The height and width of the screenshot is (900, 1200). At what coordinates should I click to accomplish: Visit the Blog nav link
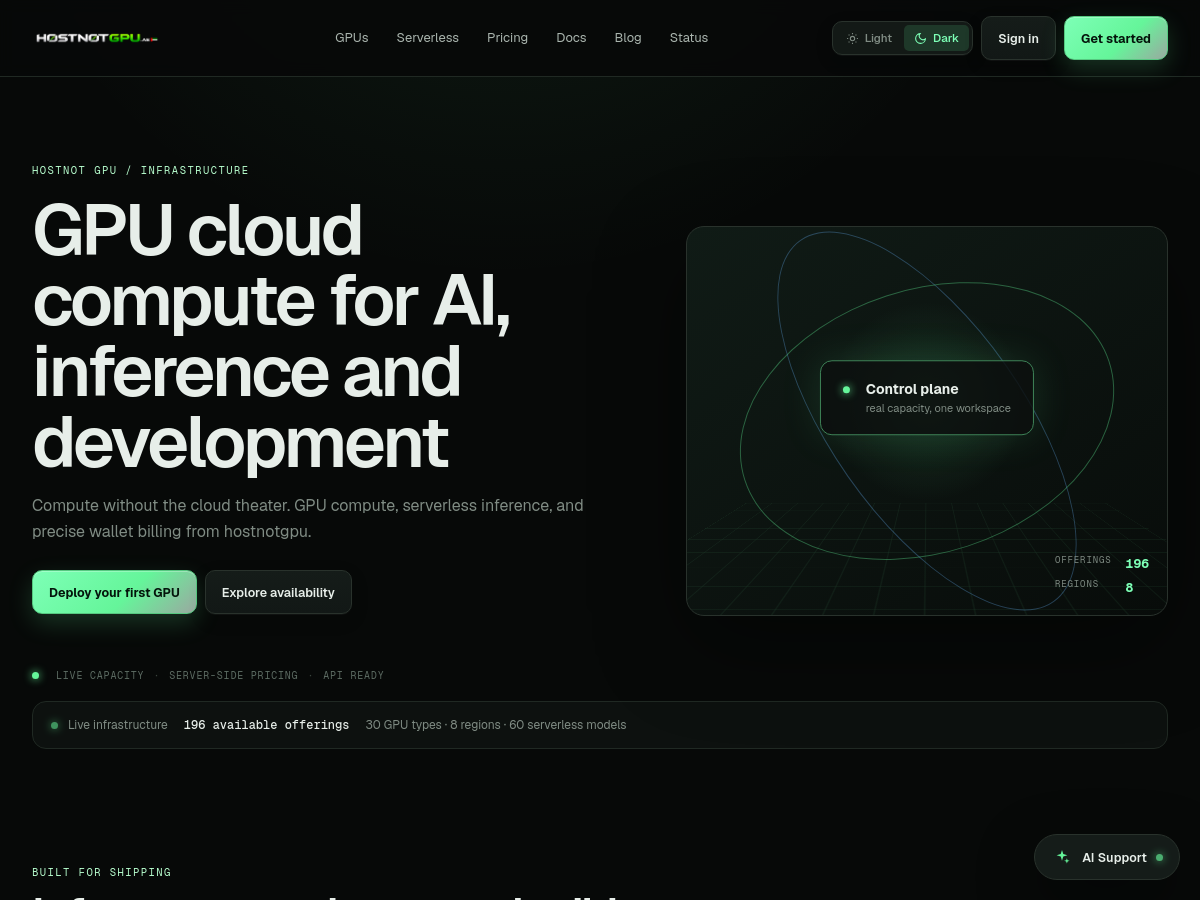[628, 38]
